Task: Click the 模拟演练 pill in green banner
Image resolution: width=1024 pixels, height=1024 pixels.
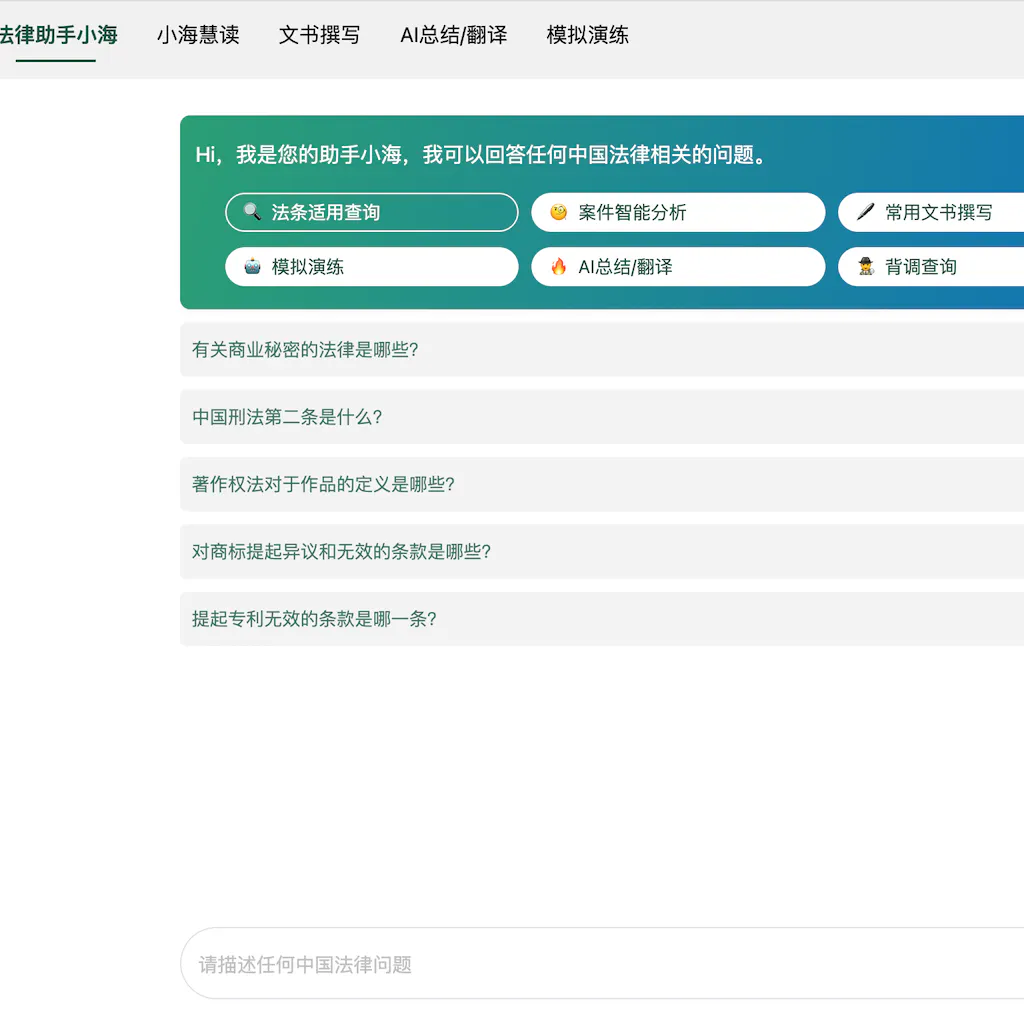Action: [372, 266]
